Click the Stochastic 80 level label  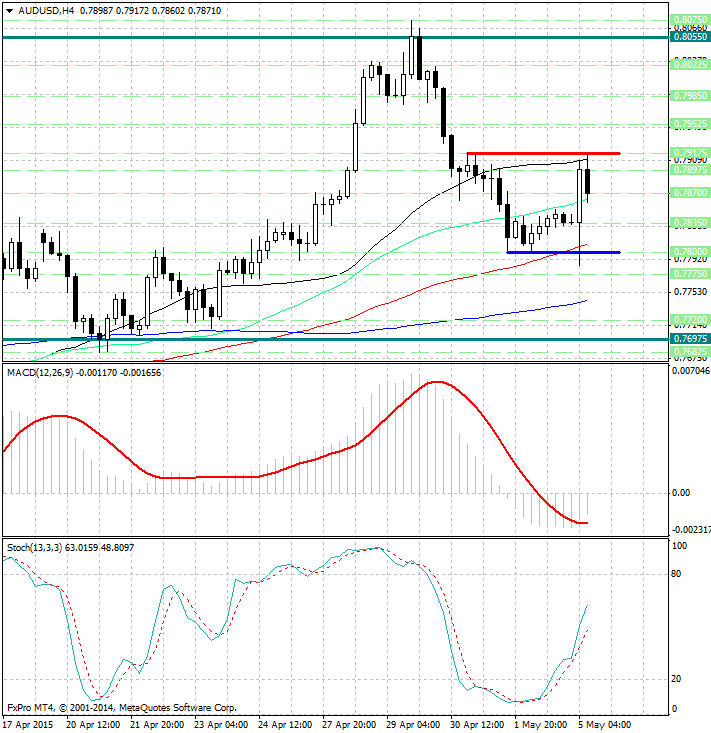(677, 574)
